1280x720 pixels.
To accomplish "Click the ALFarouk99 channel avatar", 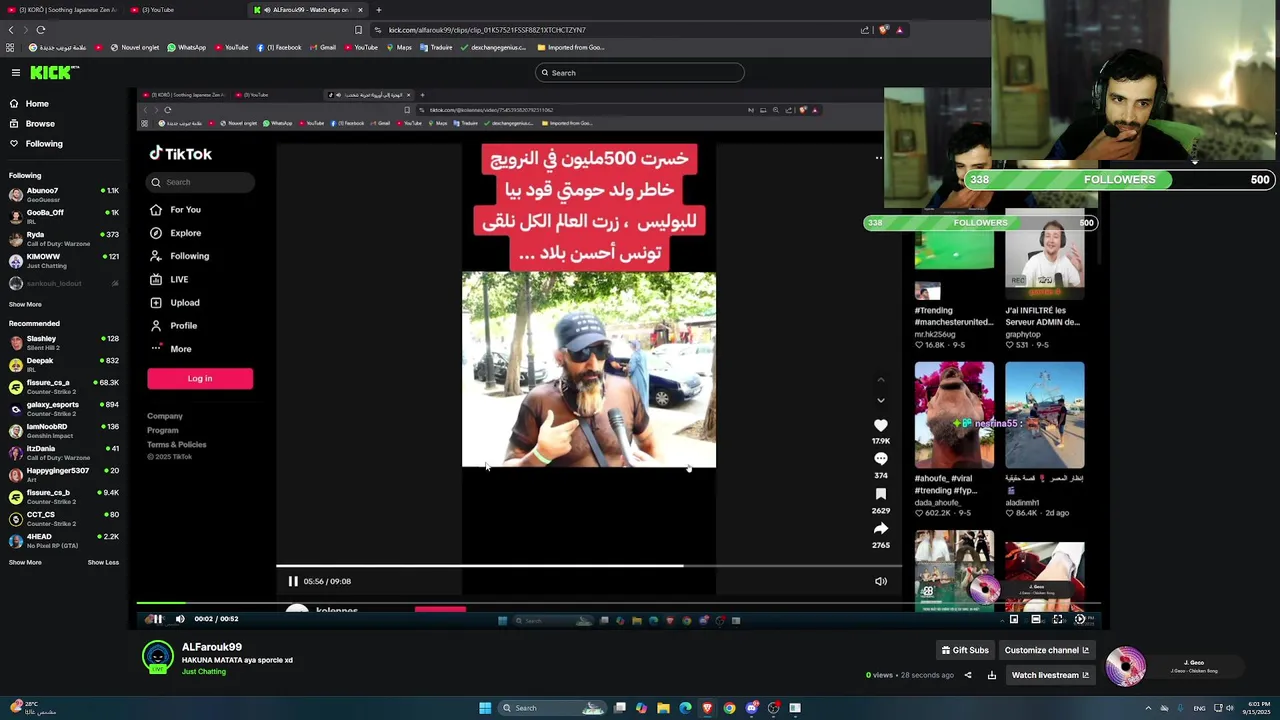I will tap(157, 657).
